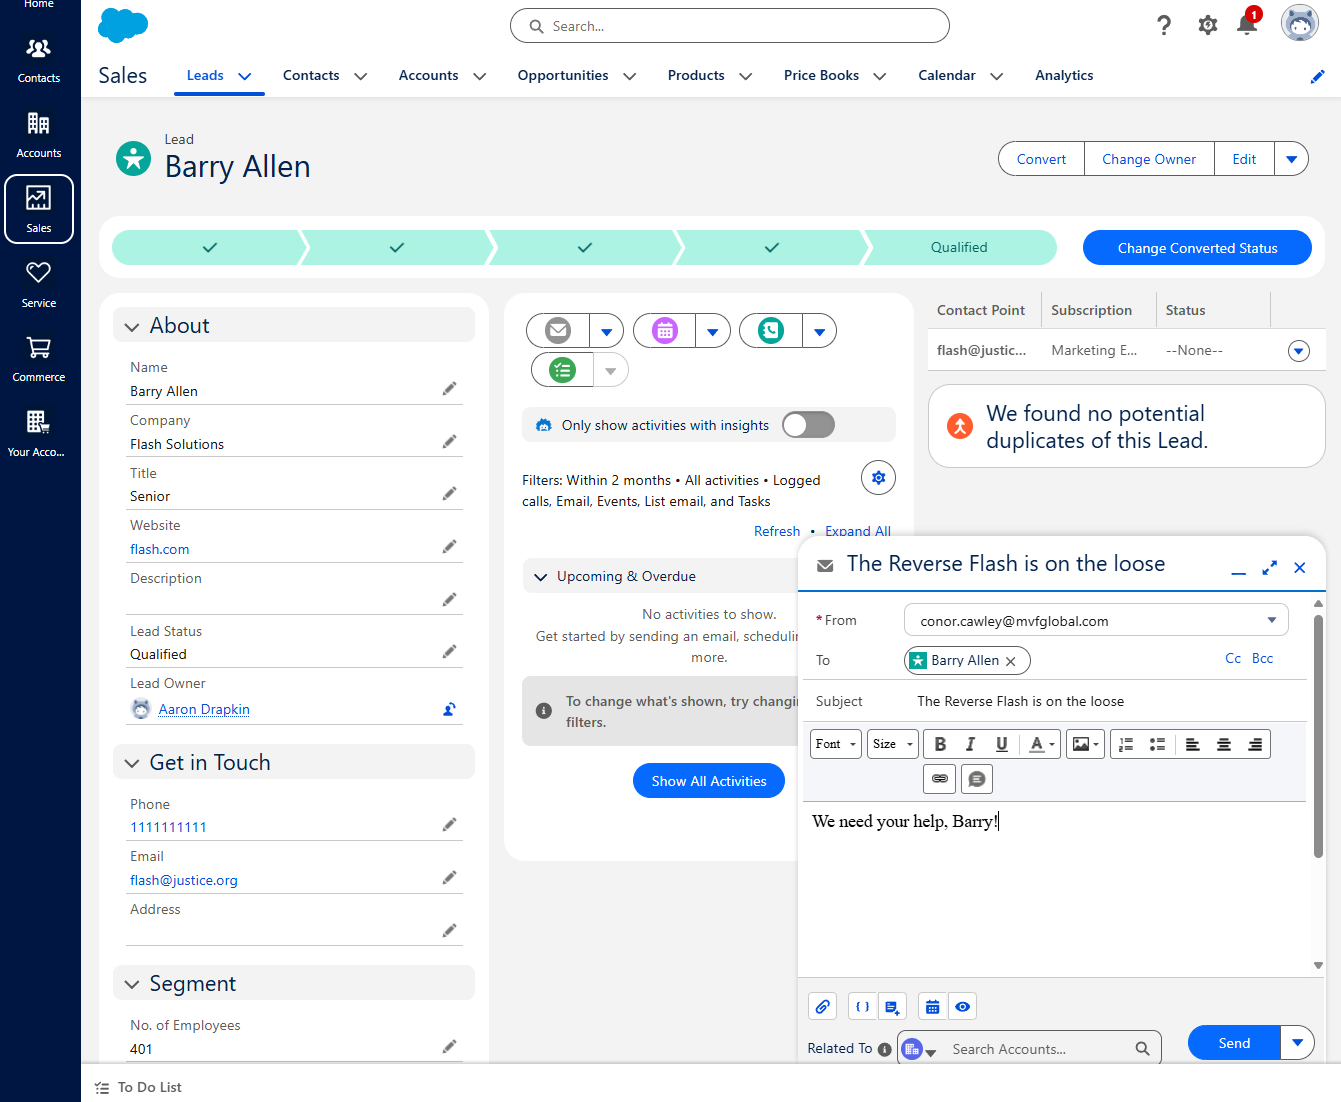Image resolution: width=1341 pixels, height=1102 pixels.
Task: Apply bold formatting to email text
Action: click(x=940, y=743)
